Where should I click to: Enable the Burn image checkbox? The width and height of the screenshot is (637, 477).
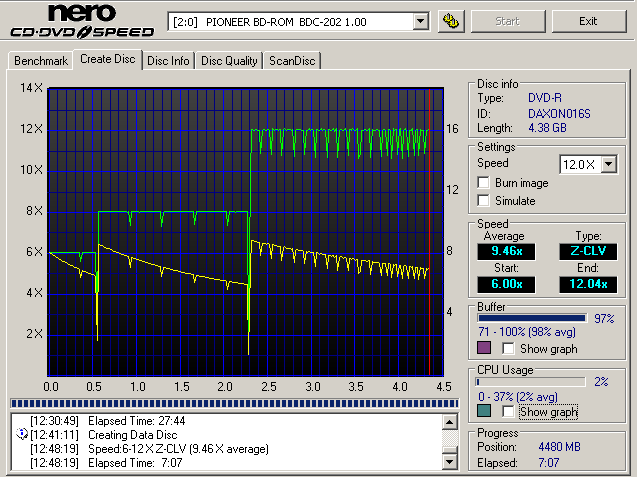(x=485, y=183)
